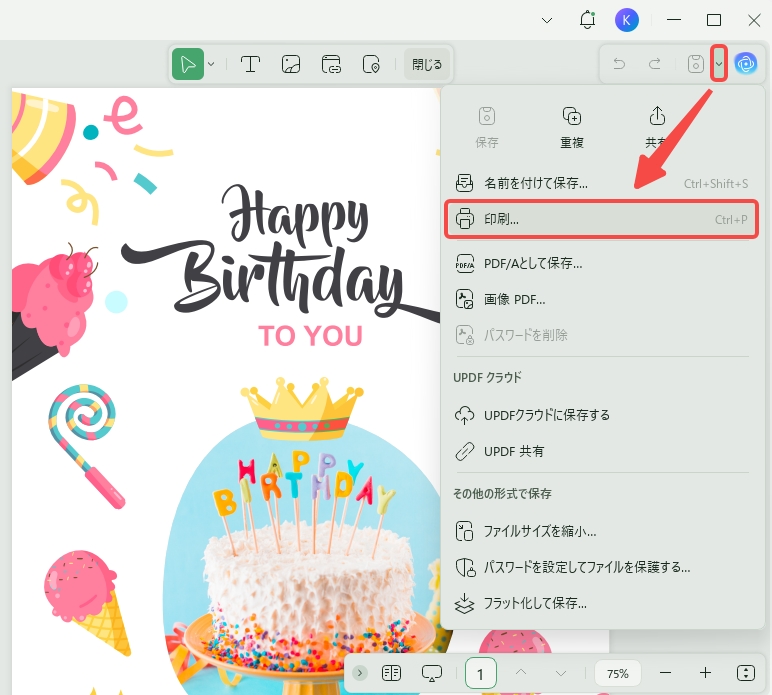Click the 共有 share icon
Image resolution: width=772 pixels, height=695 pixels.
tap(657, 127)
